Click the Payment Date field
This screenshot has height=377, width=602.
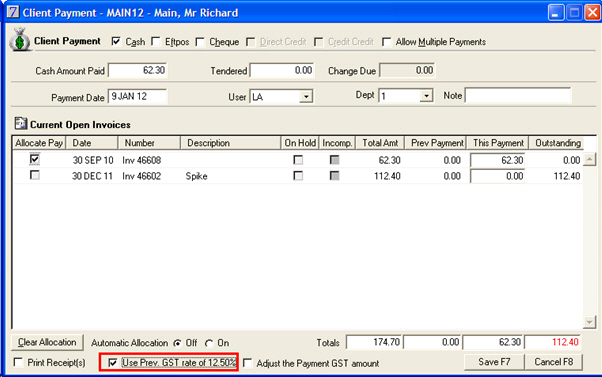(x=137, y=96)
